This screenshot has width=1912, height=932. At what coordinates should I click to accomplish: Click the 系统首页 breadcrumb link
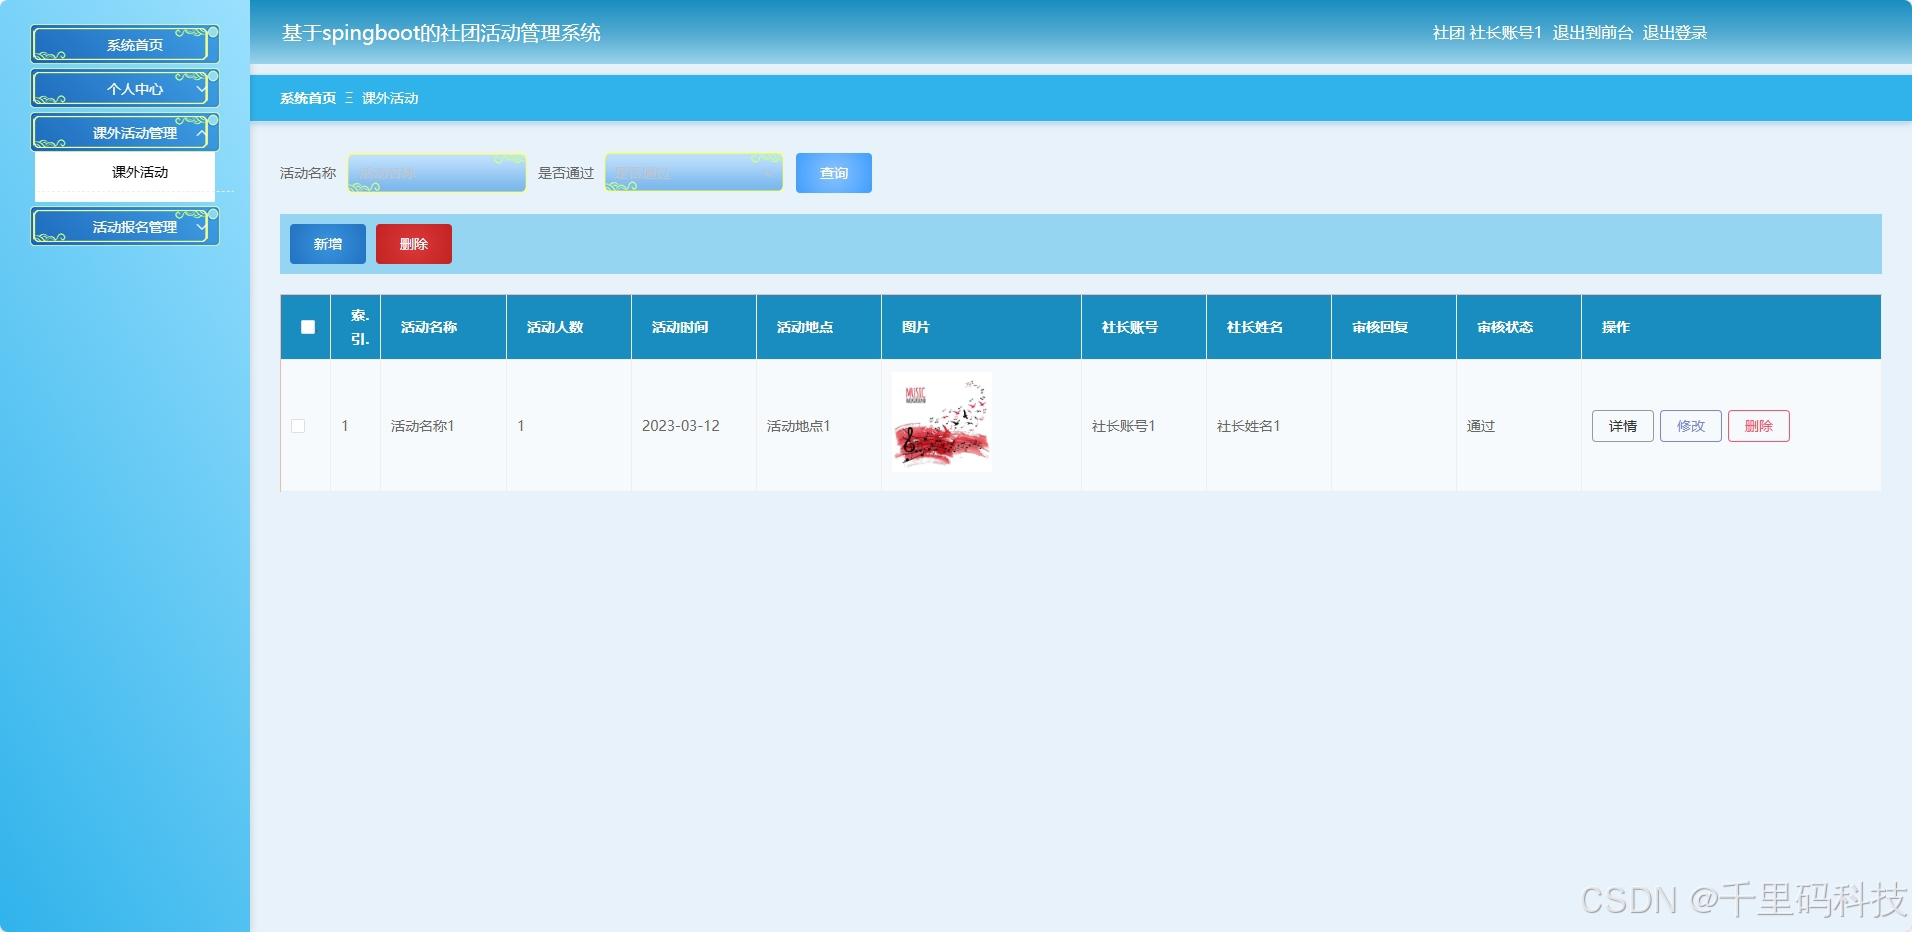click(308, 98)
